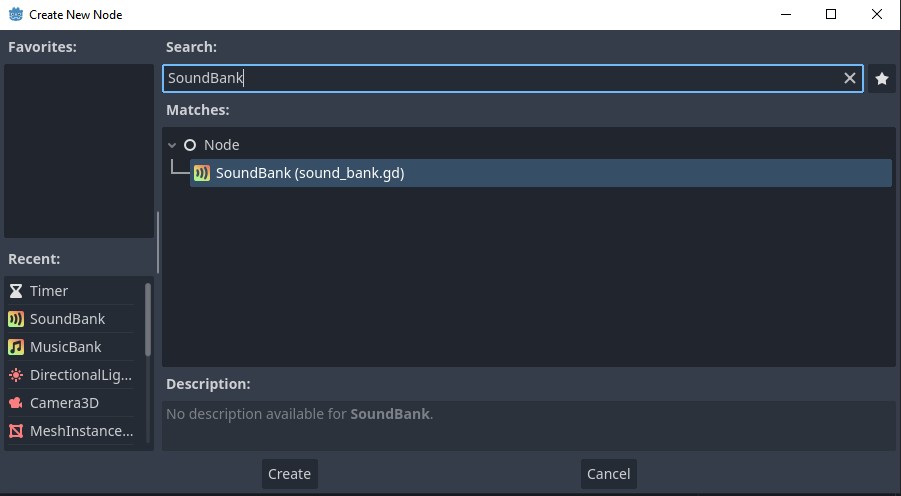The height and width of the screenshot is (496, 901).
Task: Click the MusicBank note icon in Recent
Action: point(16,347)
